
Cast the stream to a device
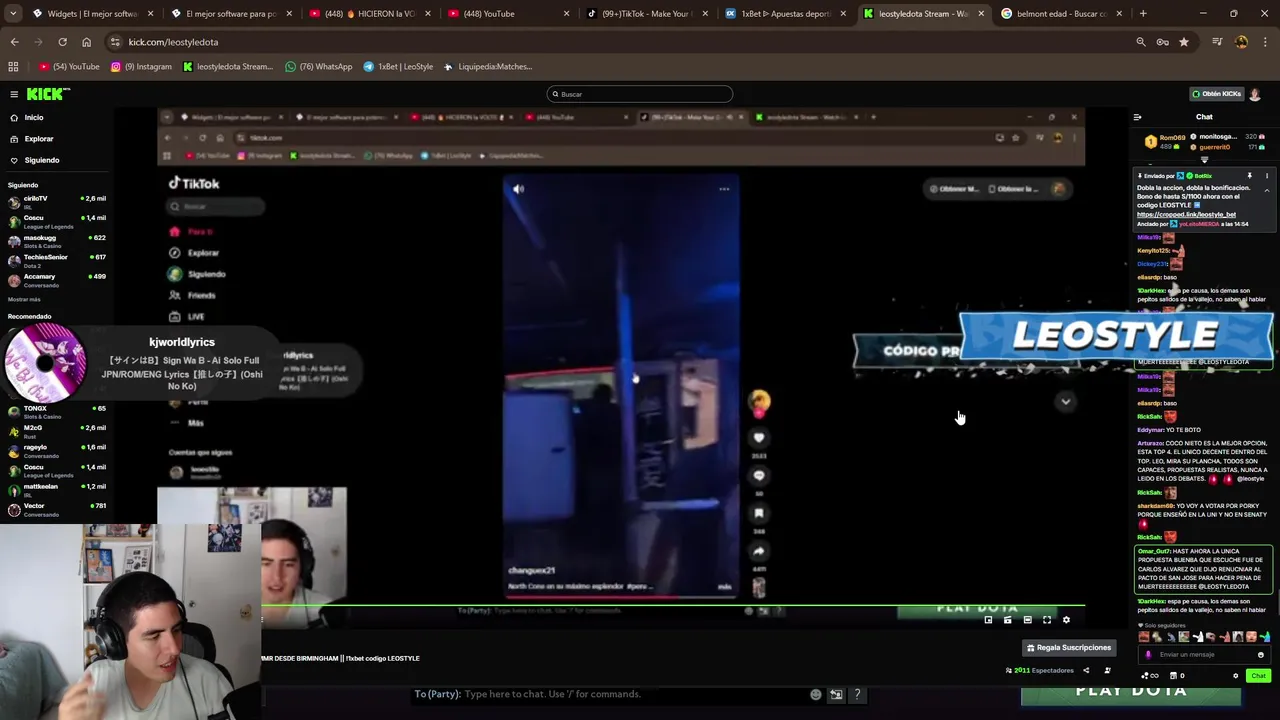click(1007, 620)
